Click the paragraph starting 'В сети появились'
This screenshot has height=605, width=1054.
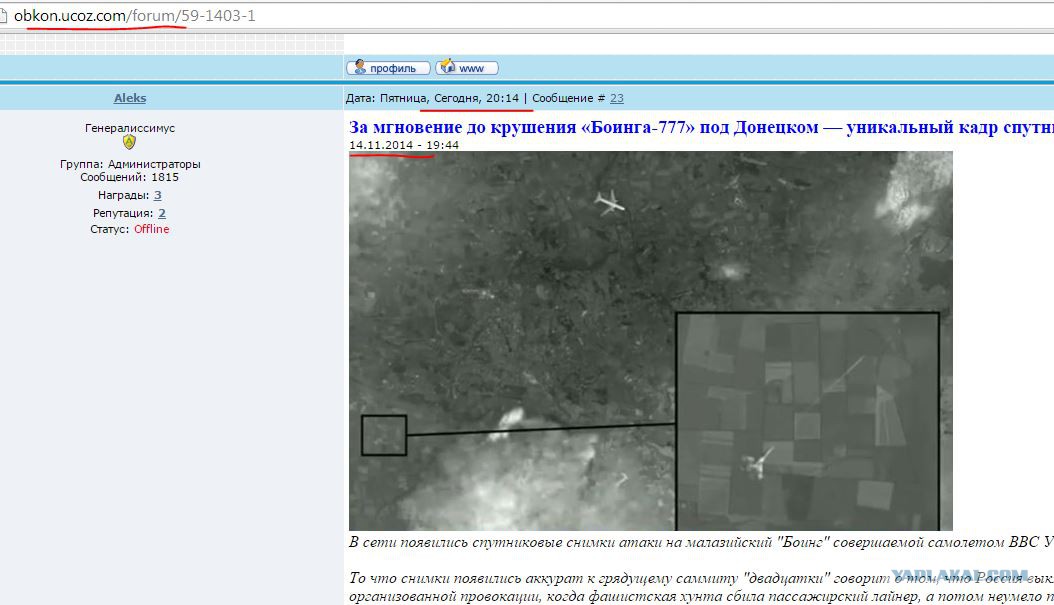click(x=701, y=542)
